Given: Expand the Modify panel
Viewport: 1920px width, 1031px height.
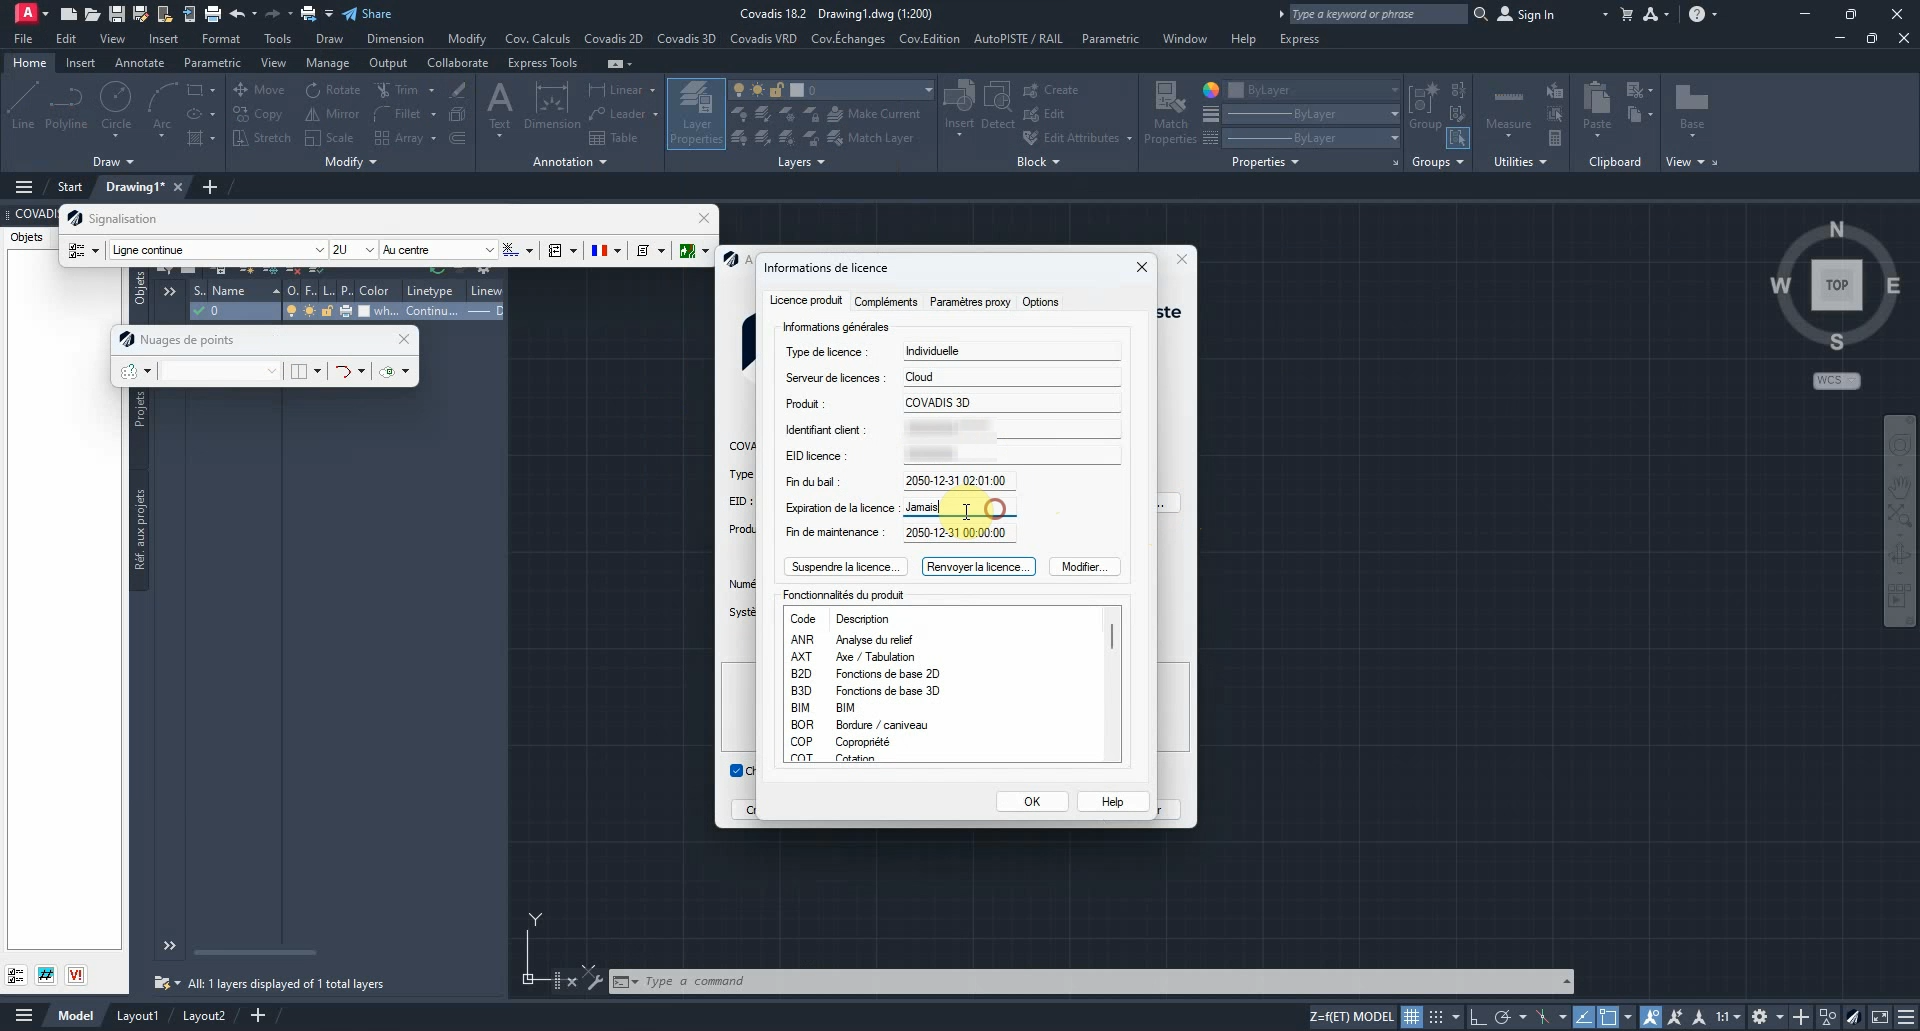Looking at the screenshot, I should [351, 162].
